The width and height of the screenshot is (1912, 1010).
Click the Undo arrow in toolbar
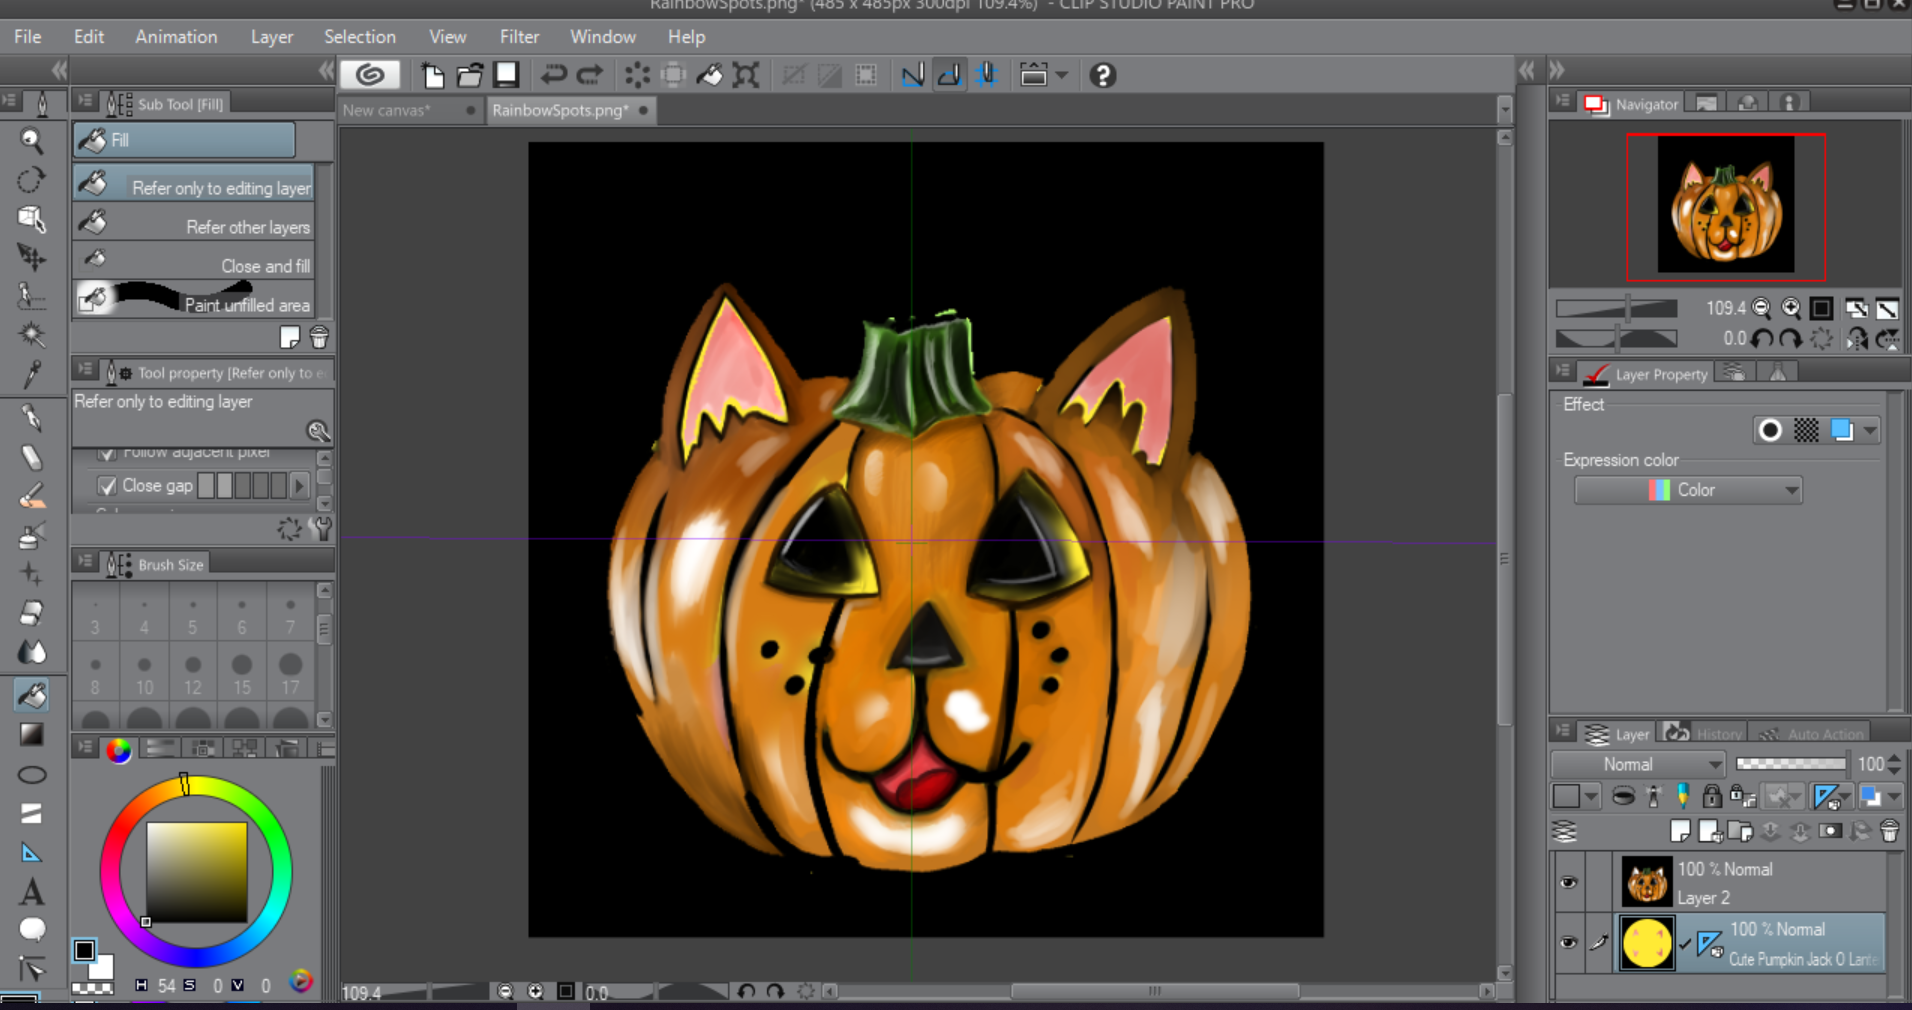coord(553,75)
